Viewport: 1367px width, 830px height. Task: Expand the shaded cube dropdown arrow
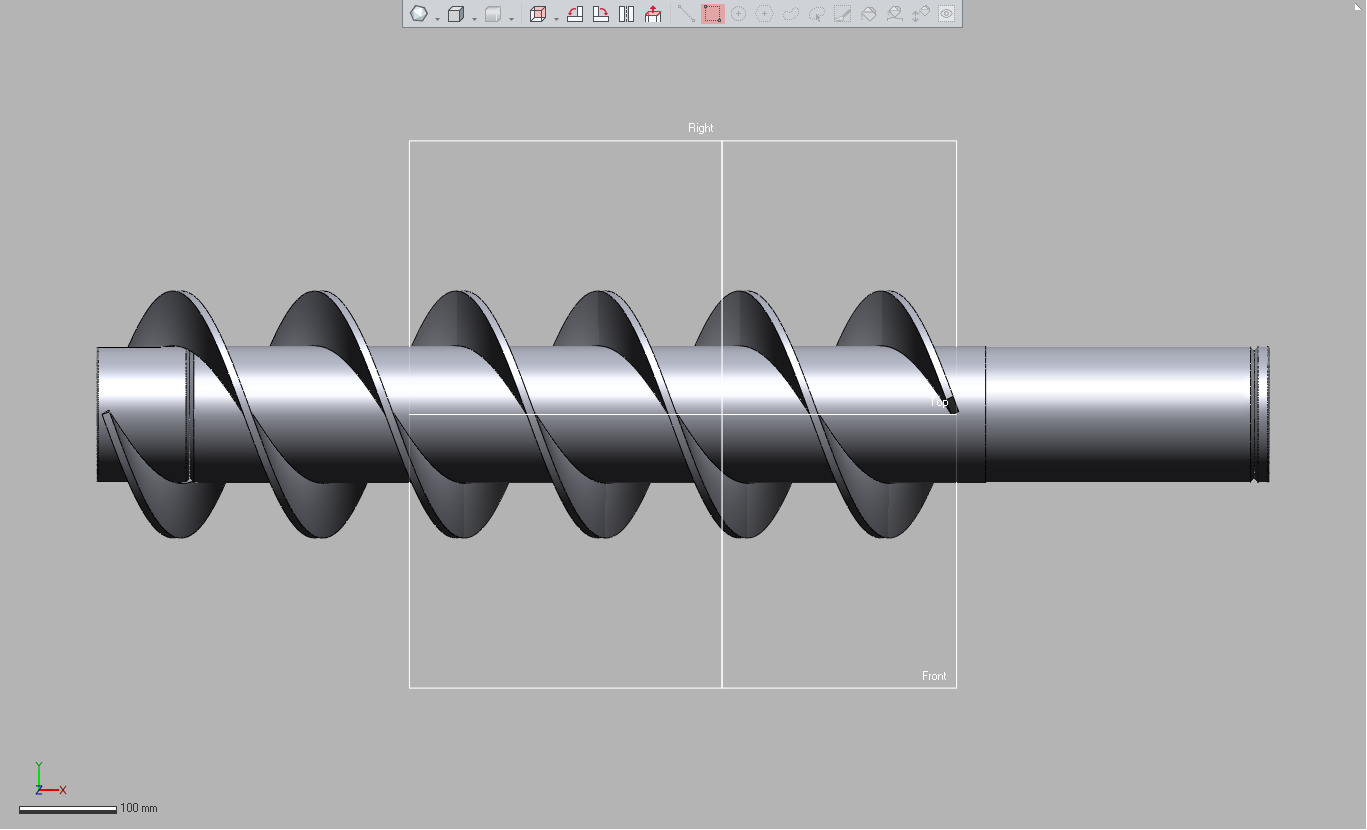[512, 19]
